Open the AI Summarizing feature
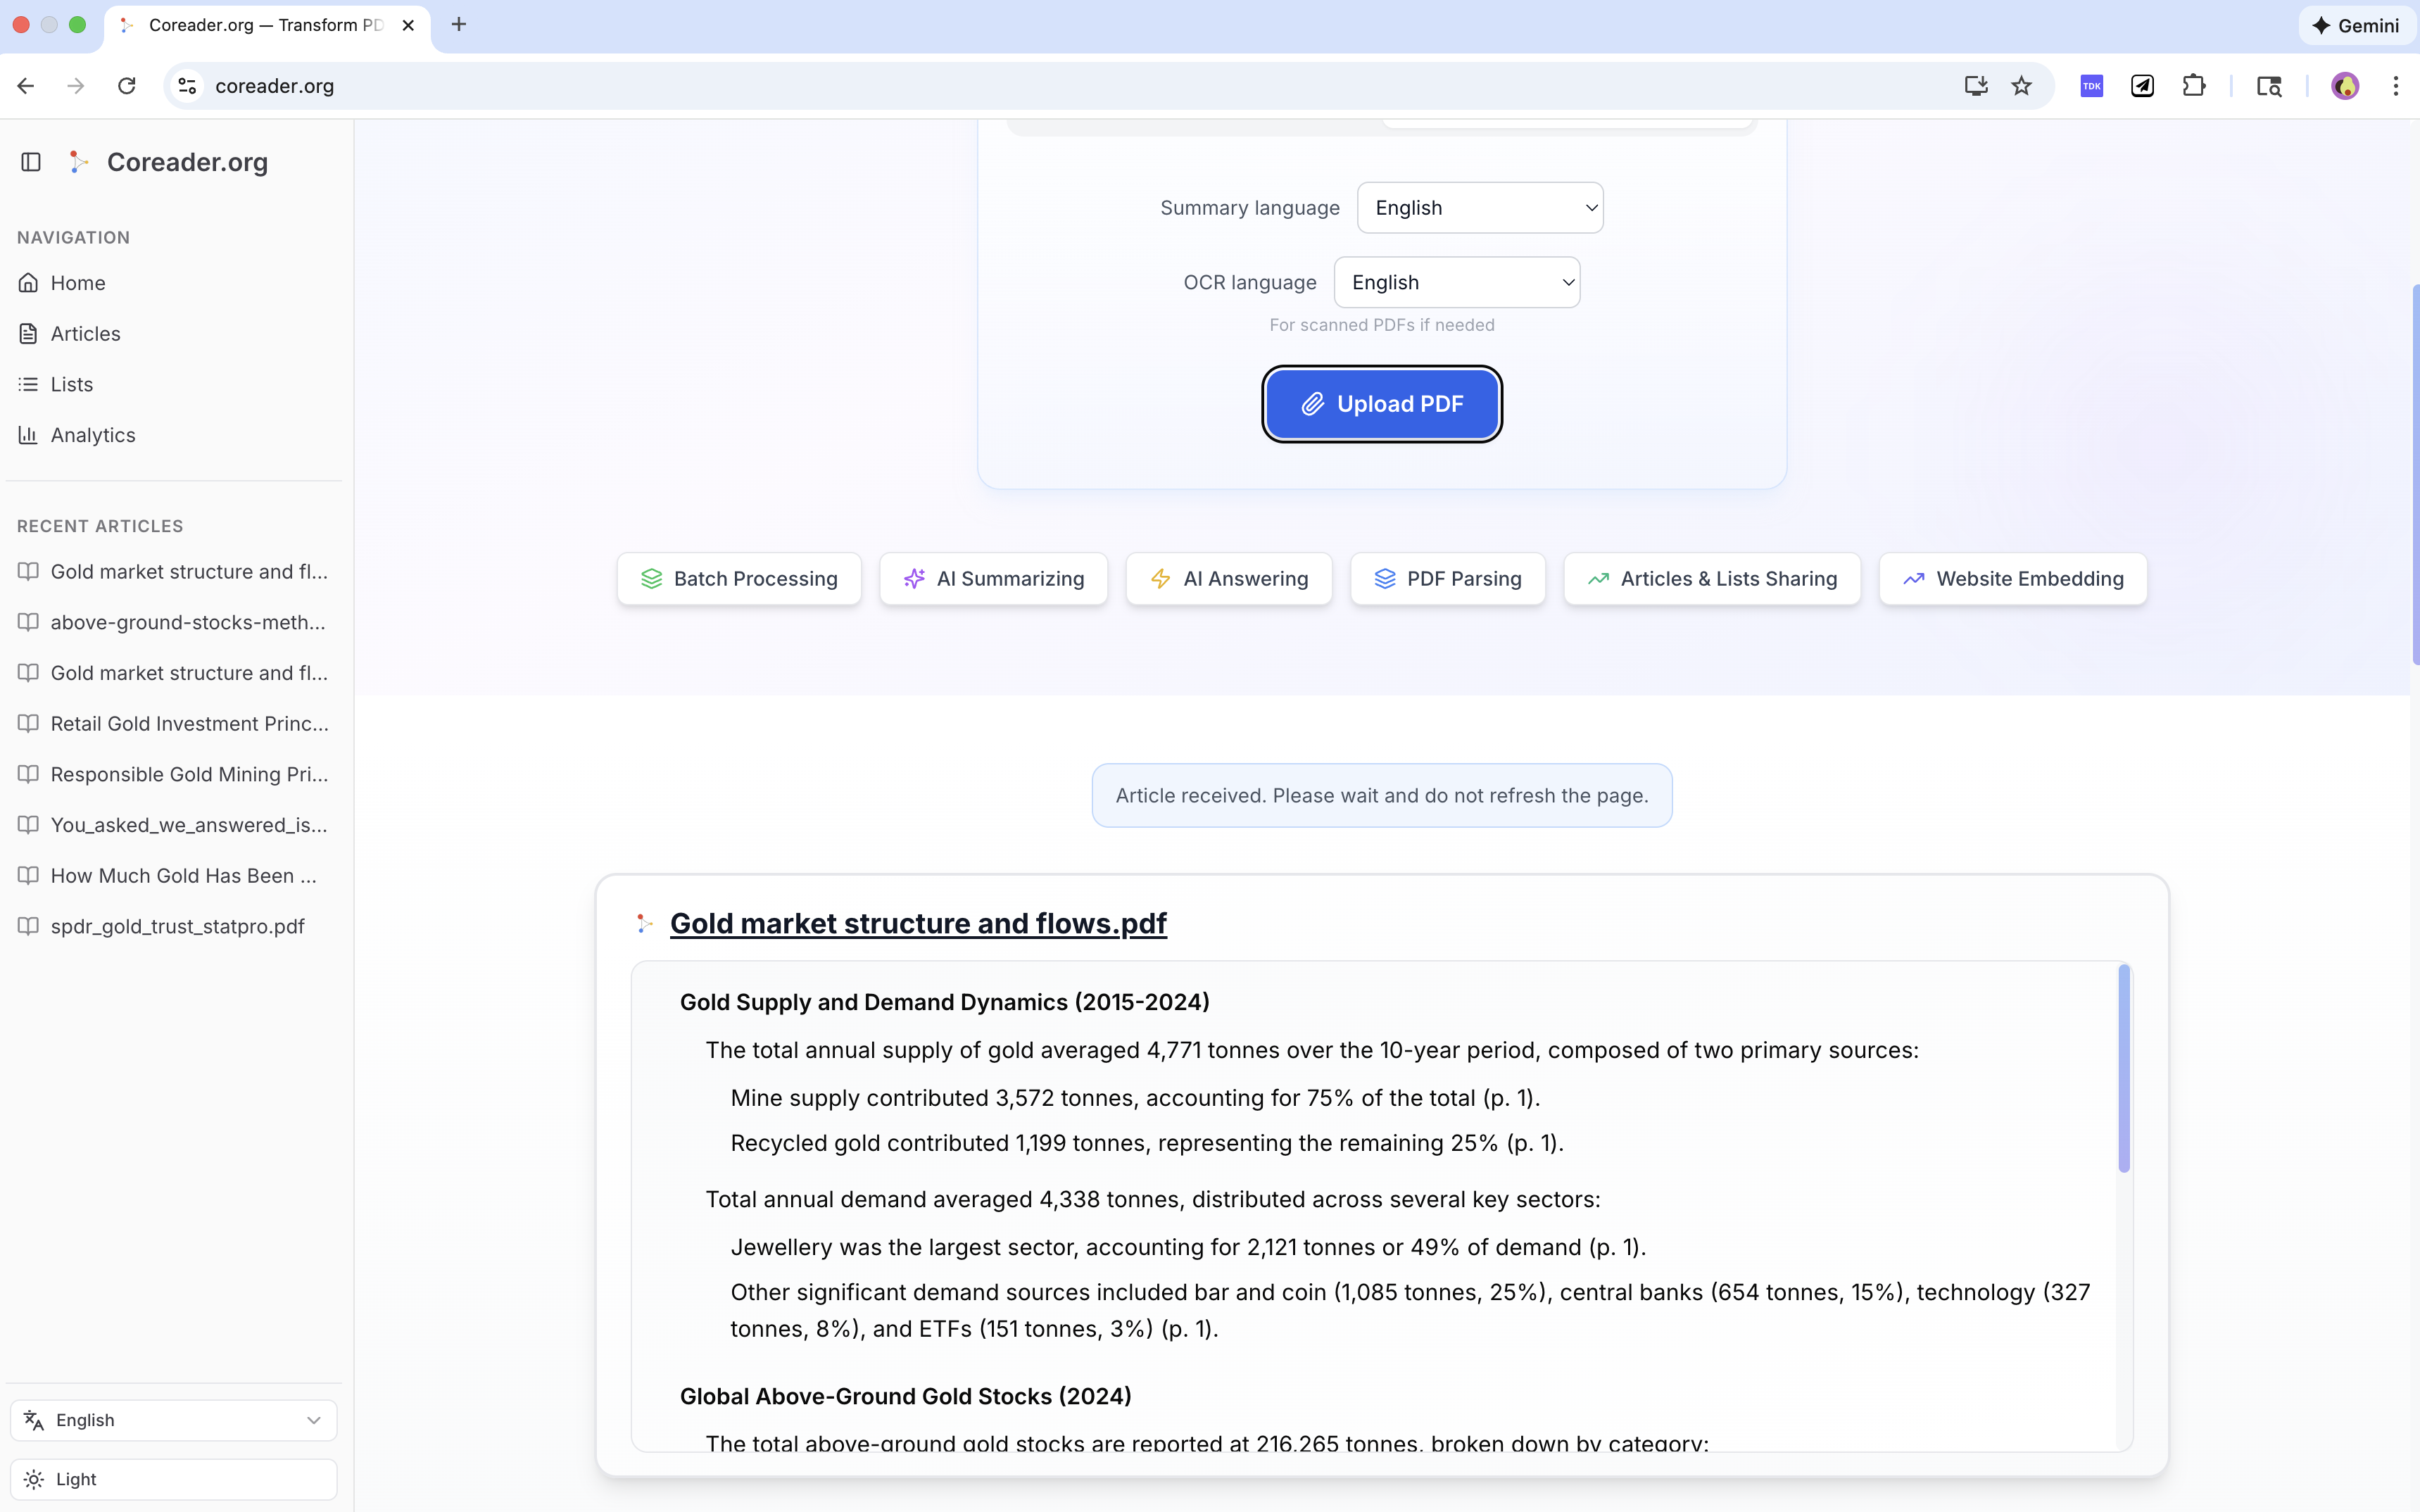The height and width of the screenshot is (1512, 2420). pos(992,578)
